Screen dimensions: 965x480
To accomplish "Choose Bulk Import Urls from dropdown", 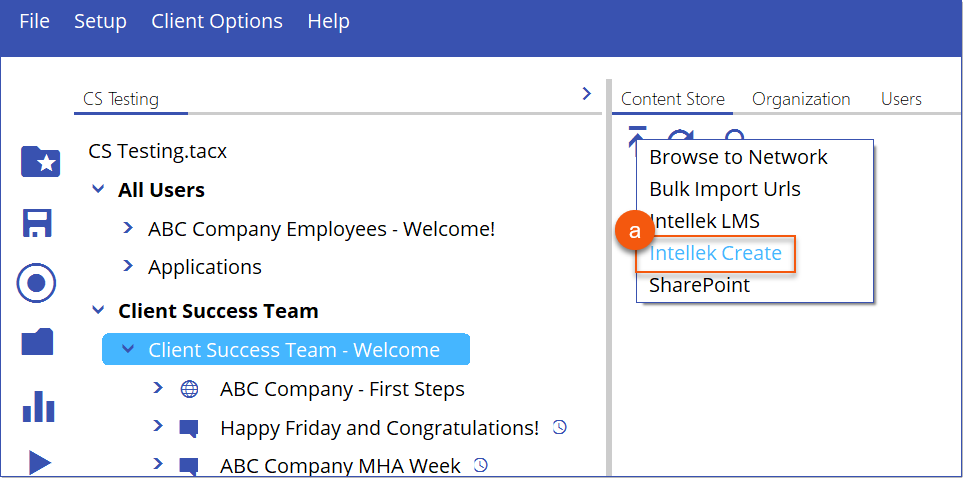I will [x=725, y=189].
